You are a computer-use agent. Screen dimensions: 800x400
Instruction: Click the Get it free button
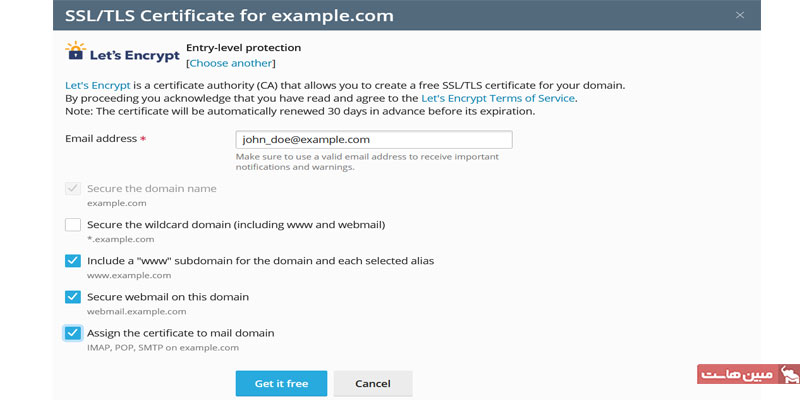click(x=281, y=384)
